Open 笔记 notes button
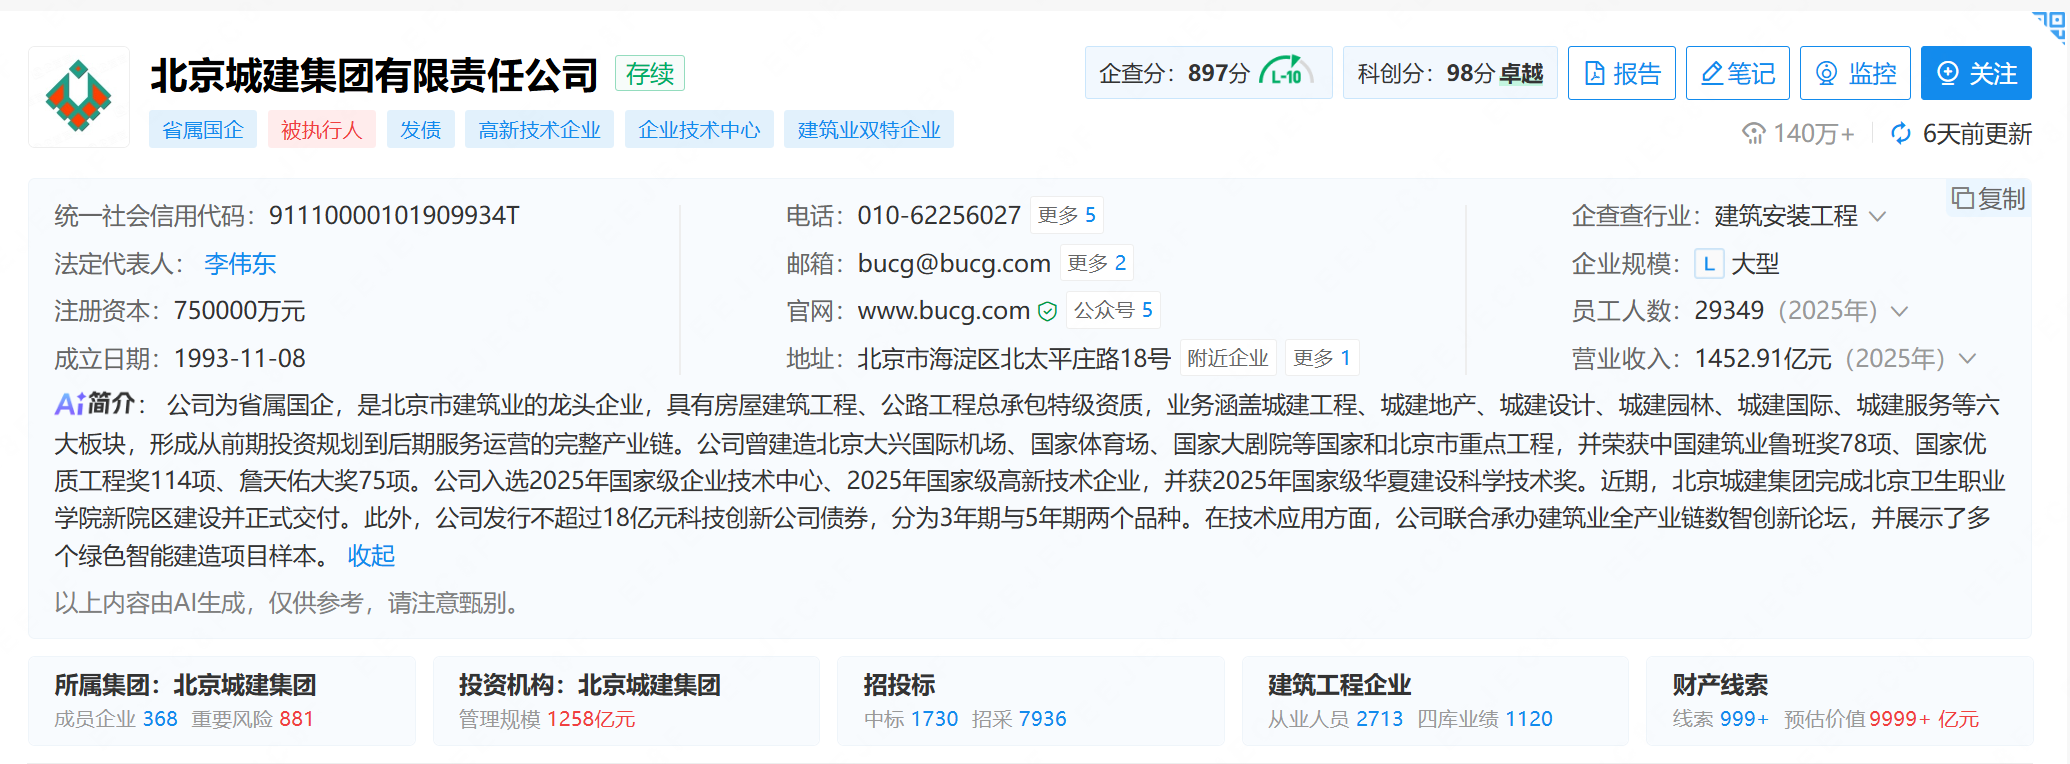Viewport: 2070px width, 764px height. click(x=1738, y=73)
